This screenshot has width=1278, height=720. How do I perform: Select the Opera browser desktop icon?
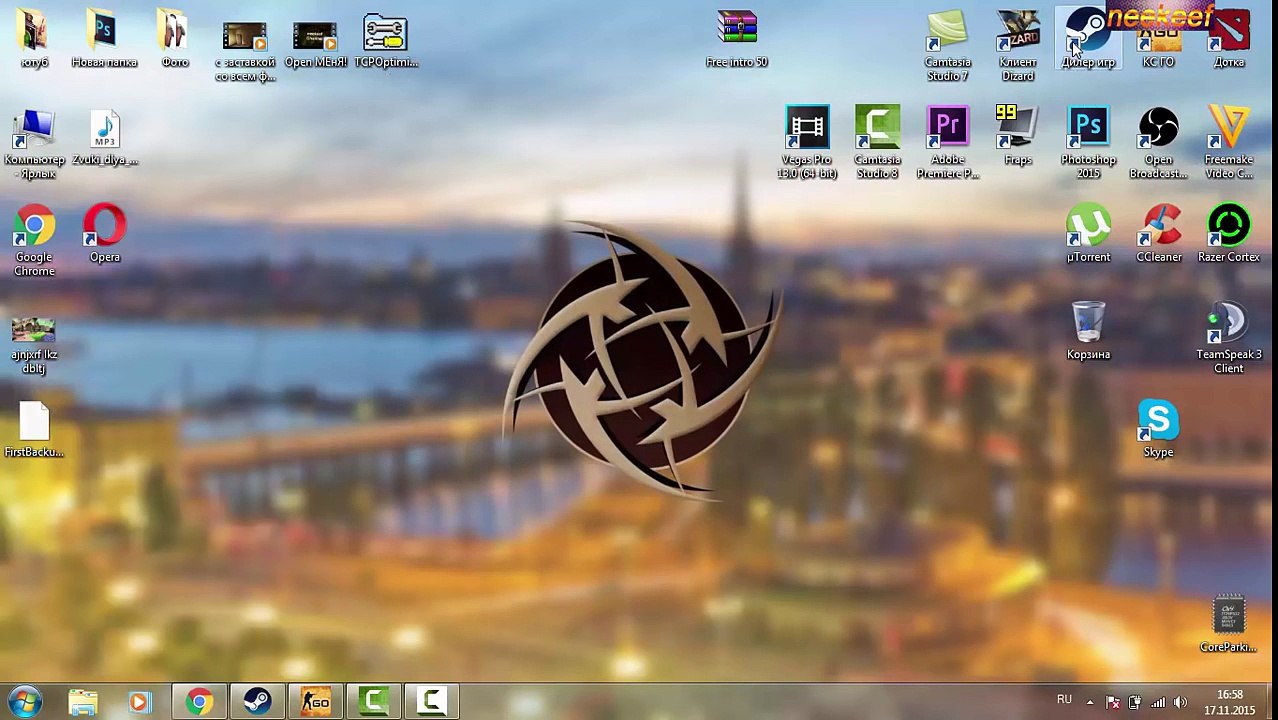(104, 234)
